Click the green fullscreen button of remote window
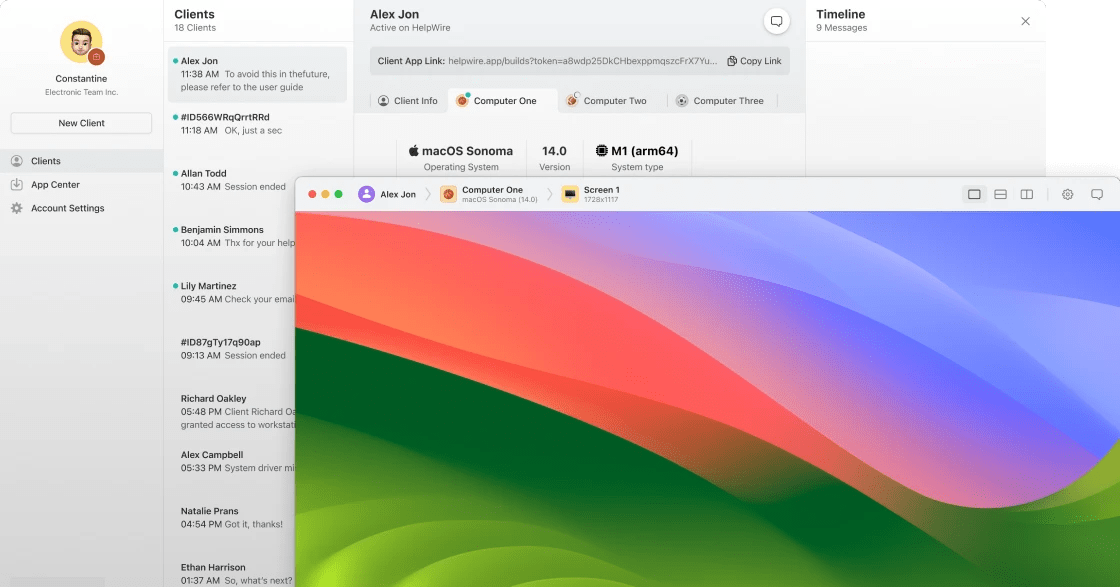 [339, 194]
